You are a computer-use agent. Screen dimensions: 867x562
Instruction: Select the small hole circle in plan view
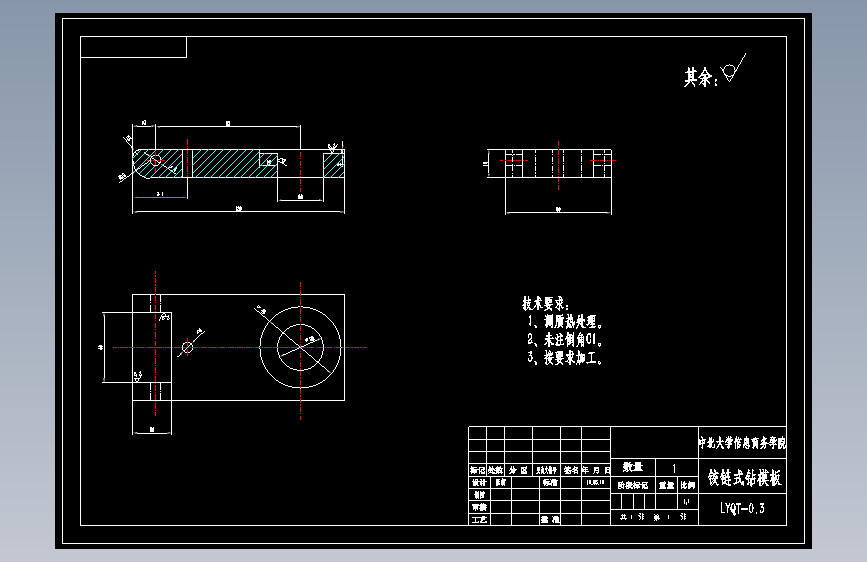187,347
